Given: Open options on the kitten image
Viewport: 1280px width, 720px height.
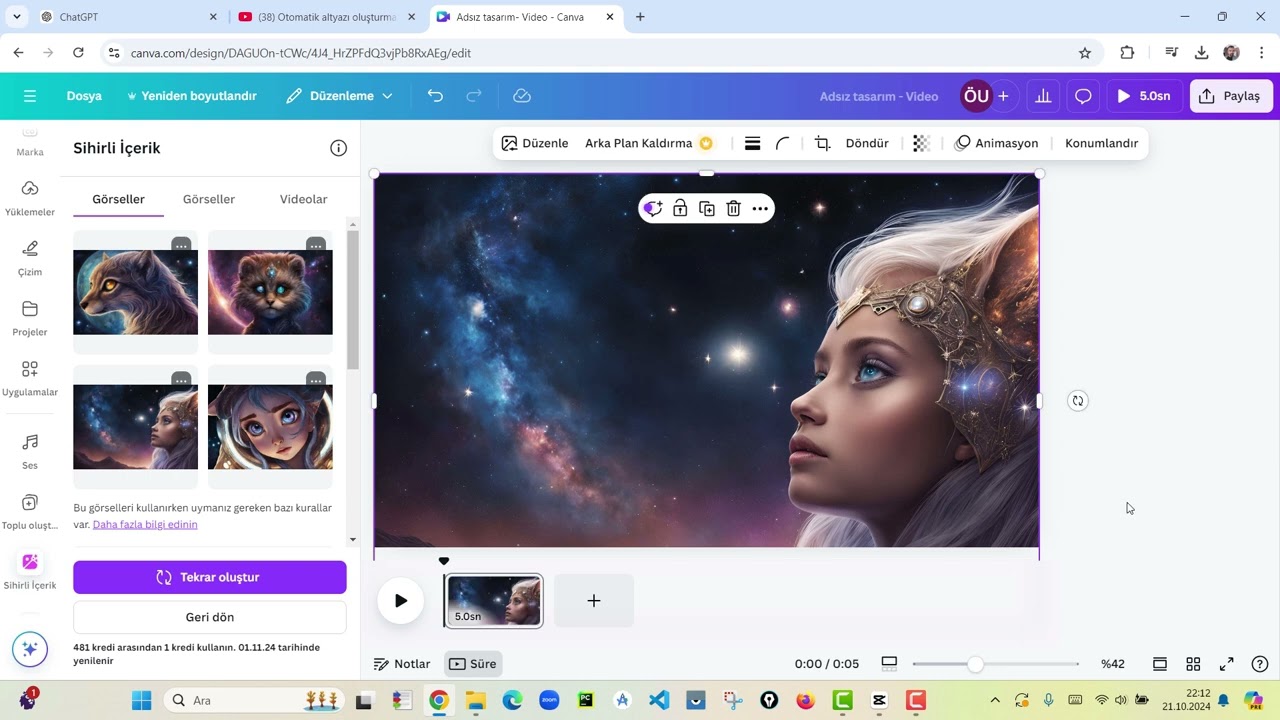Looking at the screenshot, I should (x=316, y=244).
